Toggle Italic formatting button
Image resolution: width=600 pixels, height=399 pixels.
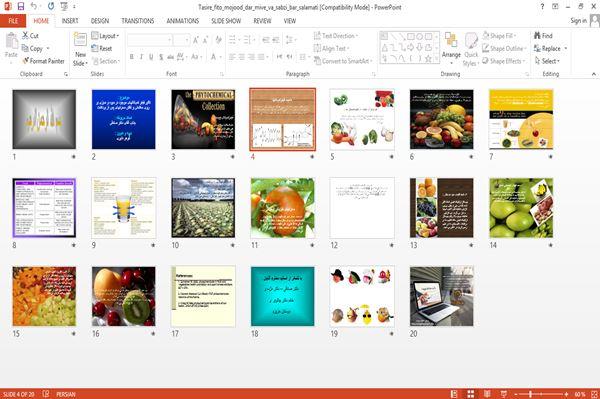[x=141, y=57]
